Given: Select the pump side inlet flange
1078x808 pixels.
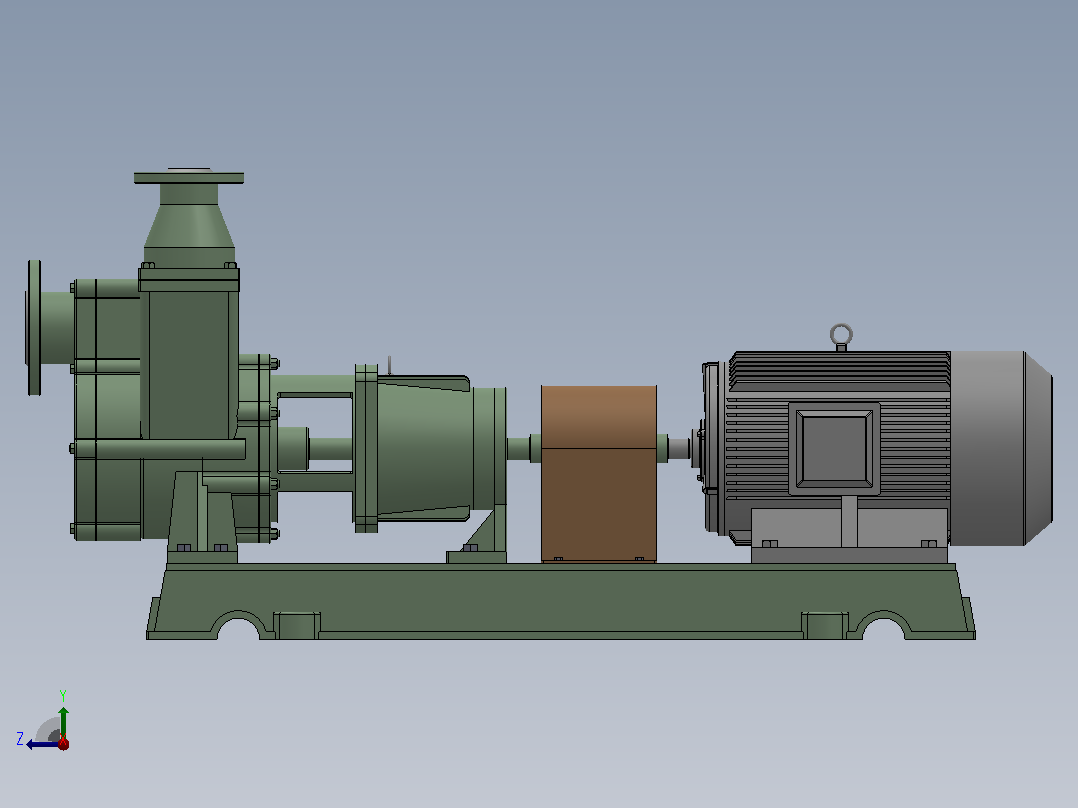Looking at the screenshot, I should 34,328.
